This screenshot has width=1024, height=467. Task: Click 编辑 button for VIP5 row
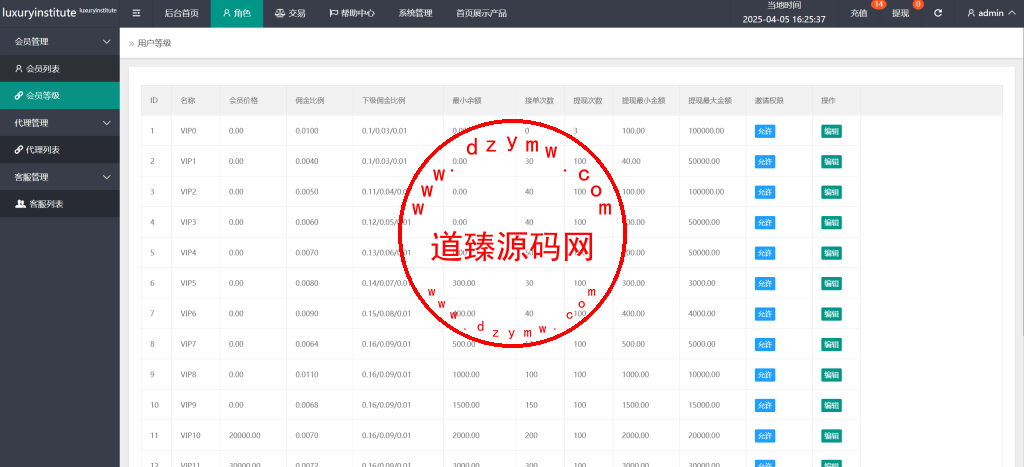point(831,283)
